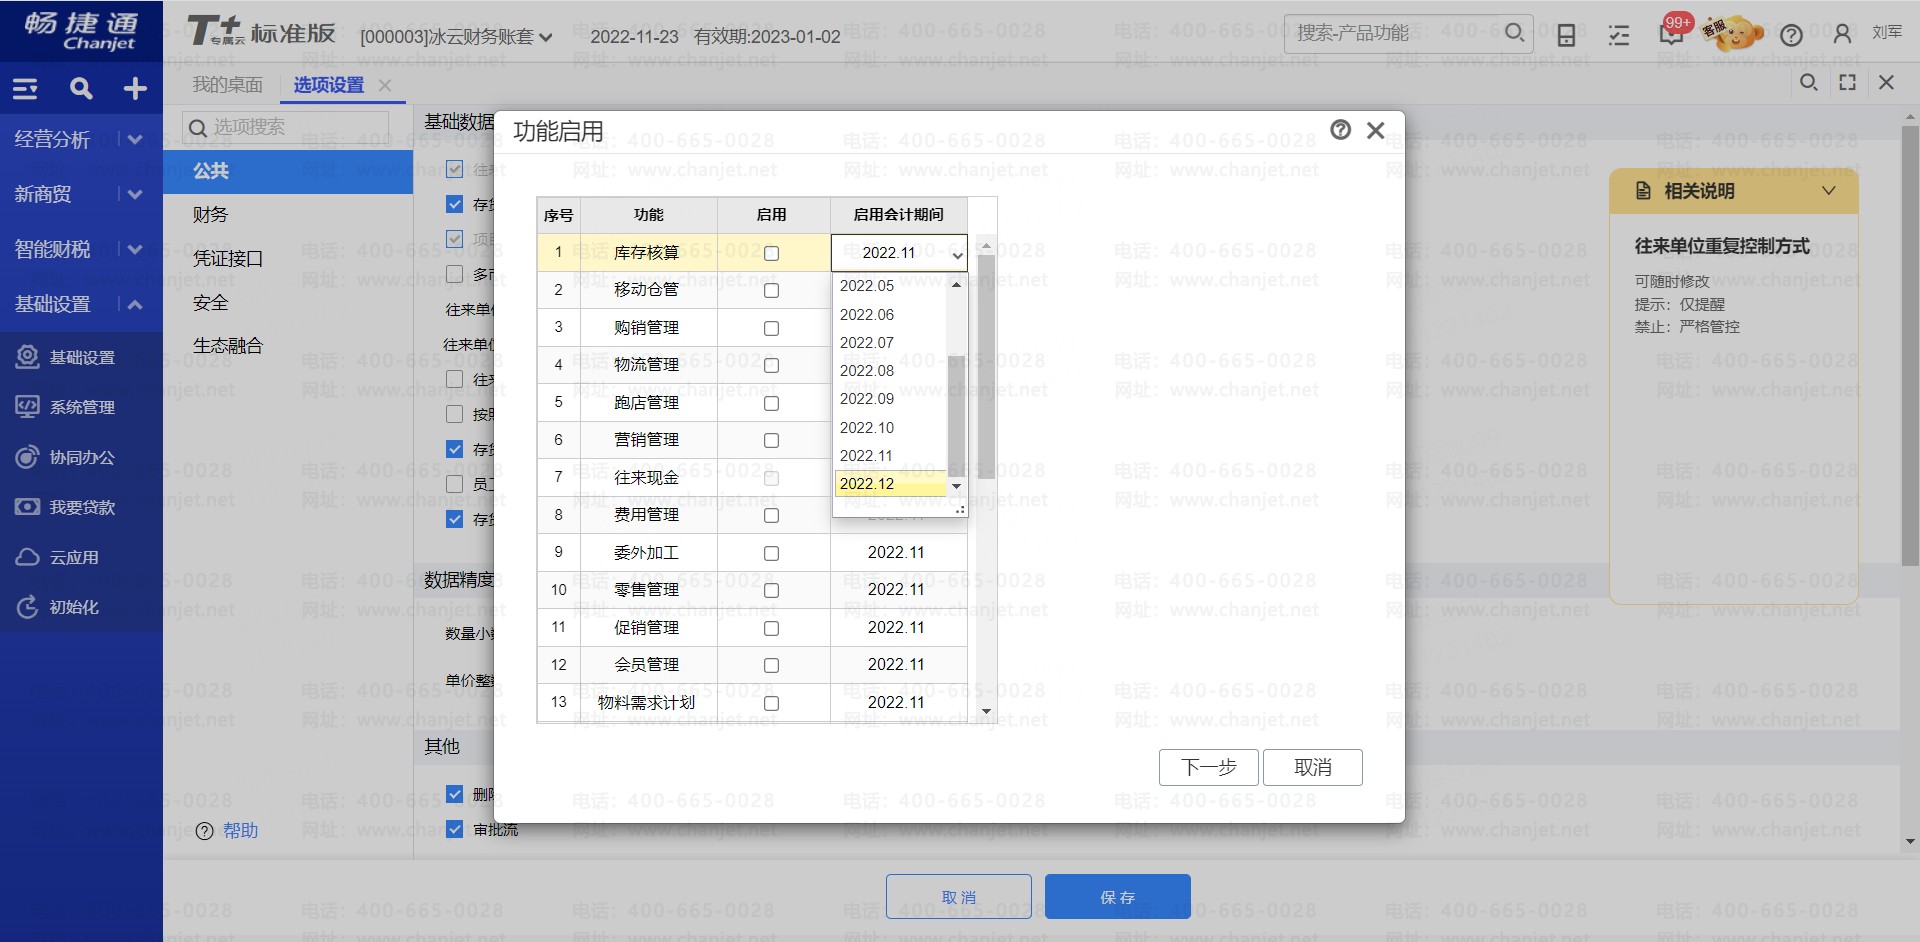
Task: Open the user profile icon
Action: (x=1842, y=34)
